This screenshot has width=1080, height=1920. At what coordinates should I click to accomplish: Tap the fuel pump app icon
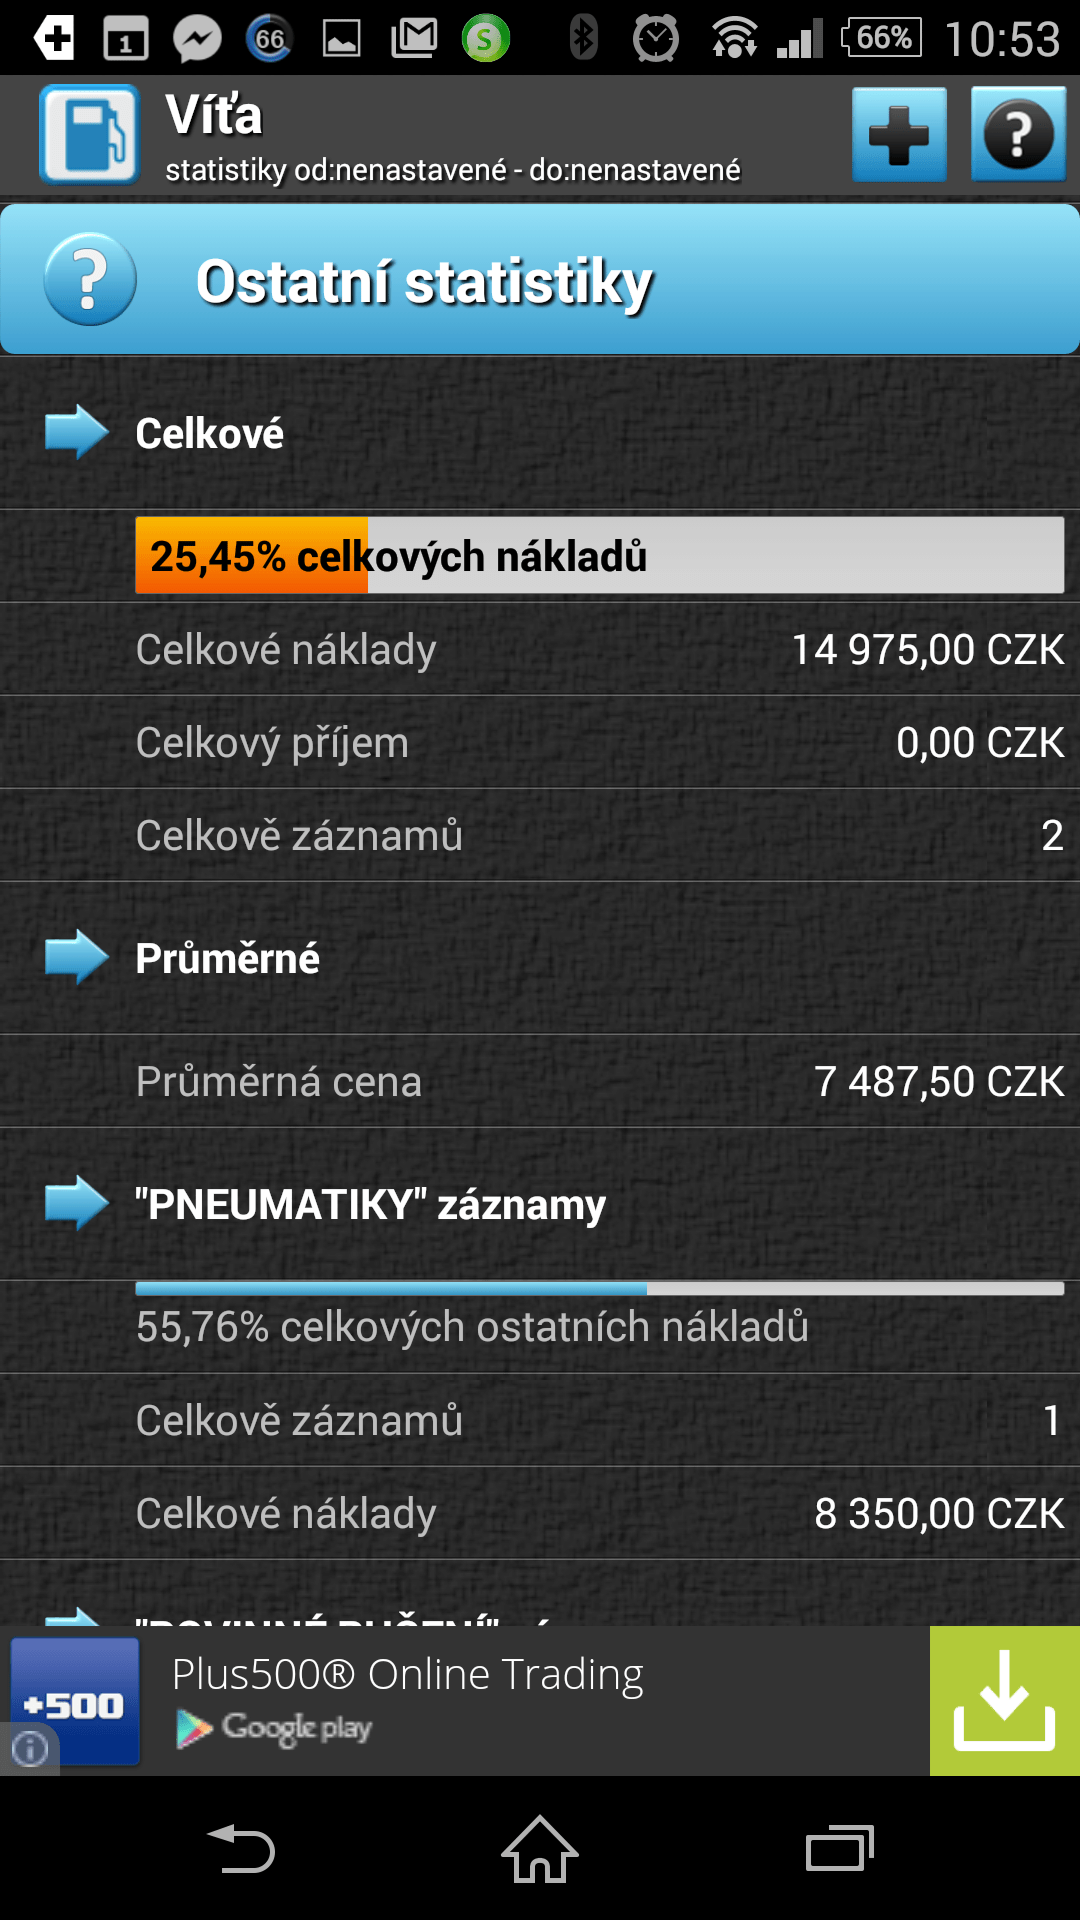[x=89, y=134]
